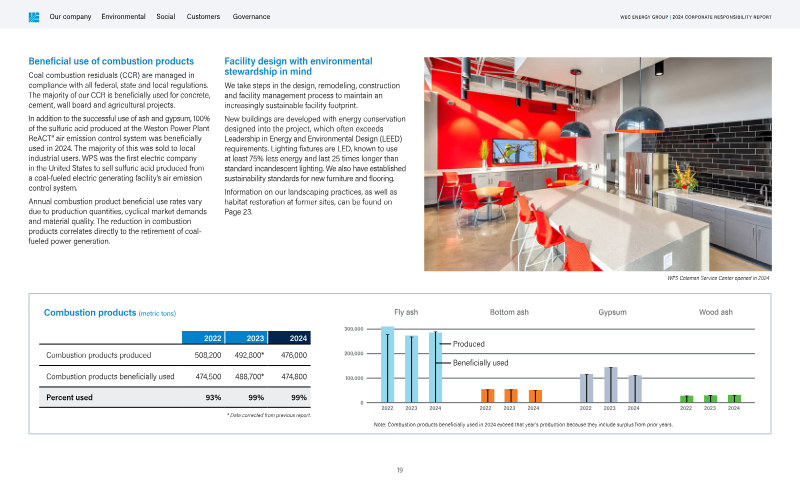Click the orange Bottom ash 2023 bar
This screenshot has width=800, height=485.
[510, 396]
